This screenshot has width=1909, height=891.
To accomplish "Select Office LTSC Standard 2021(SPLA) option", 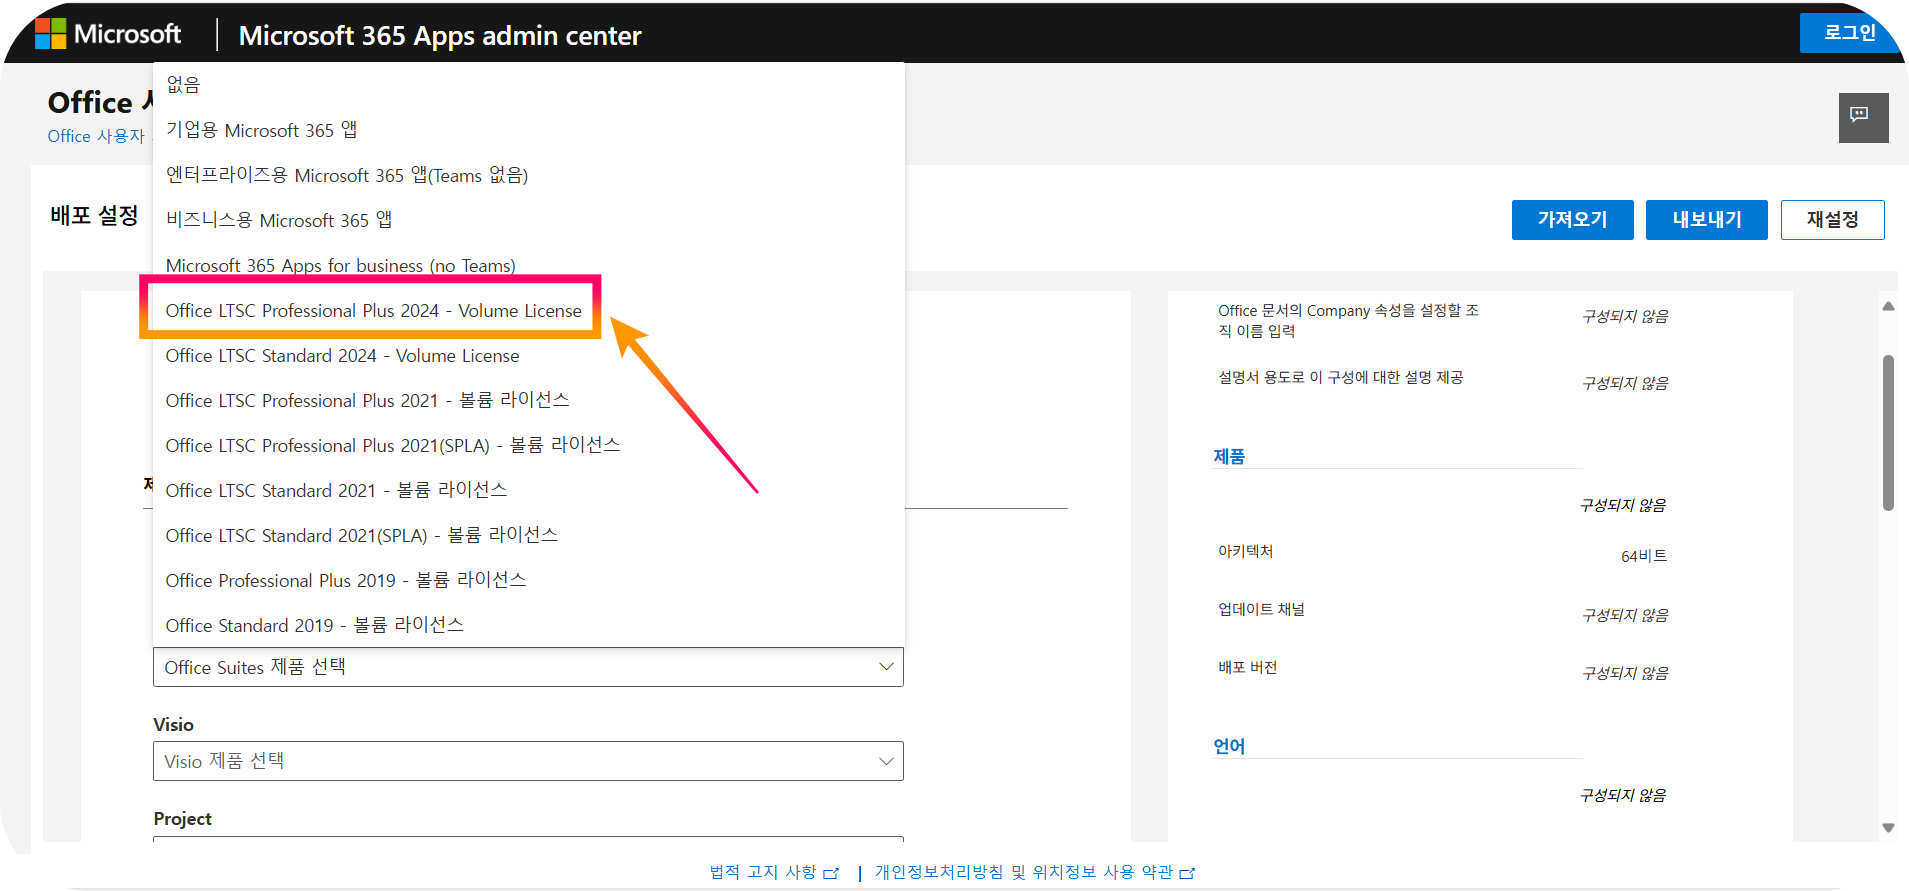I will [528, 535].
